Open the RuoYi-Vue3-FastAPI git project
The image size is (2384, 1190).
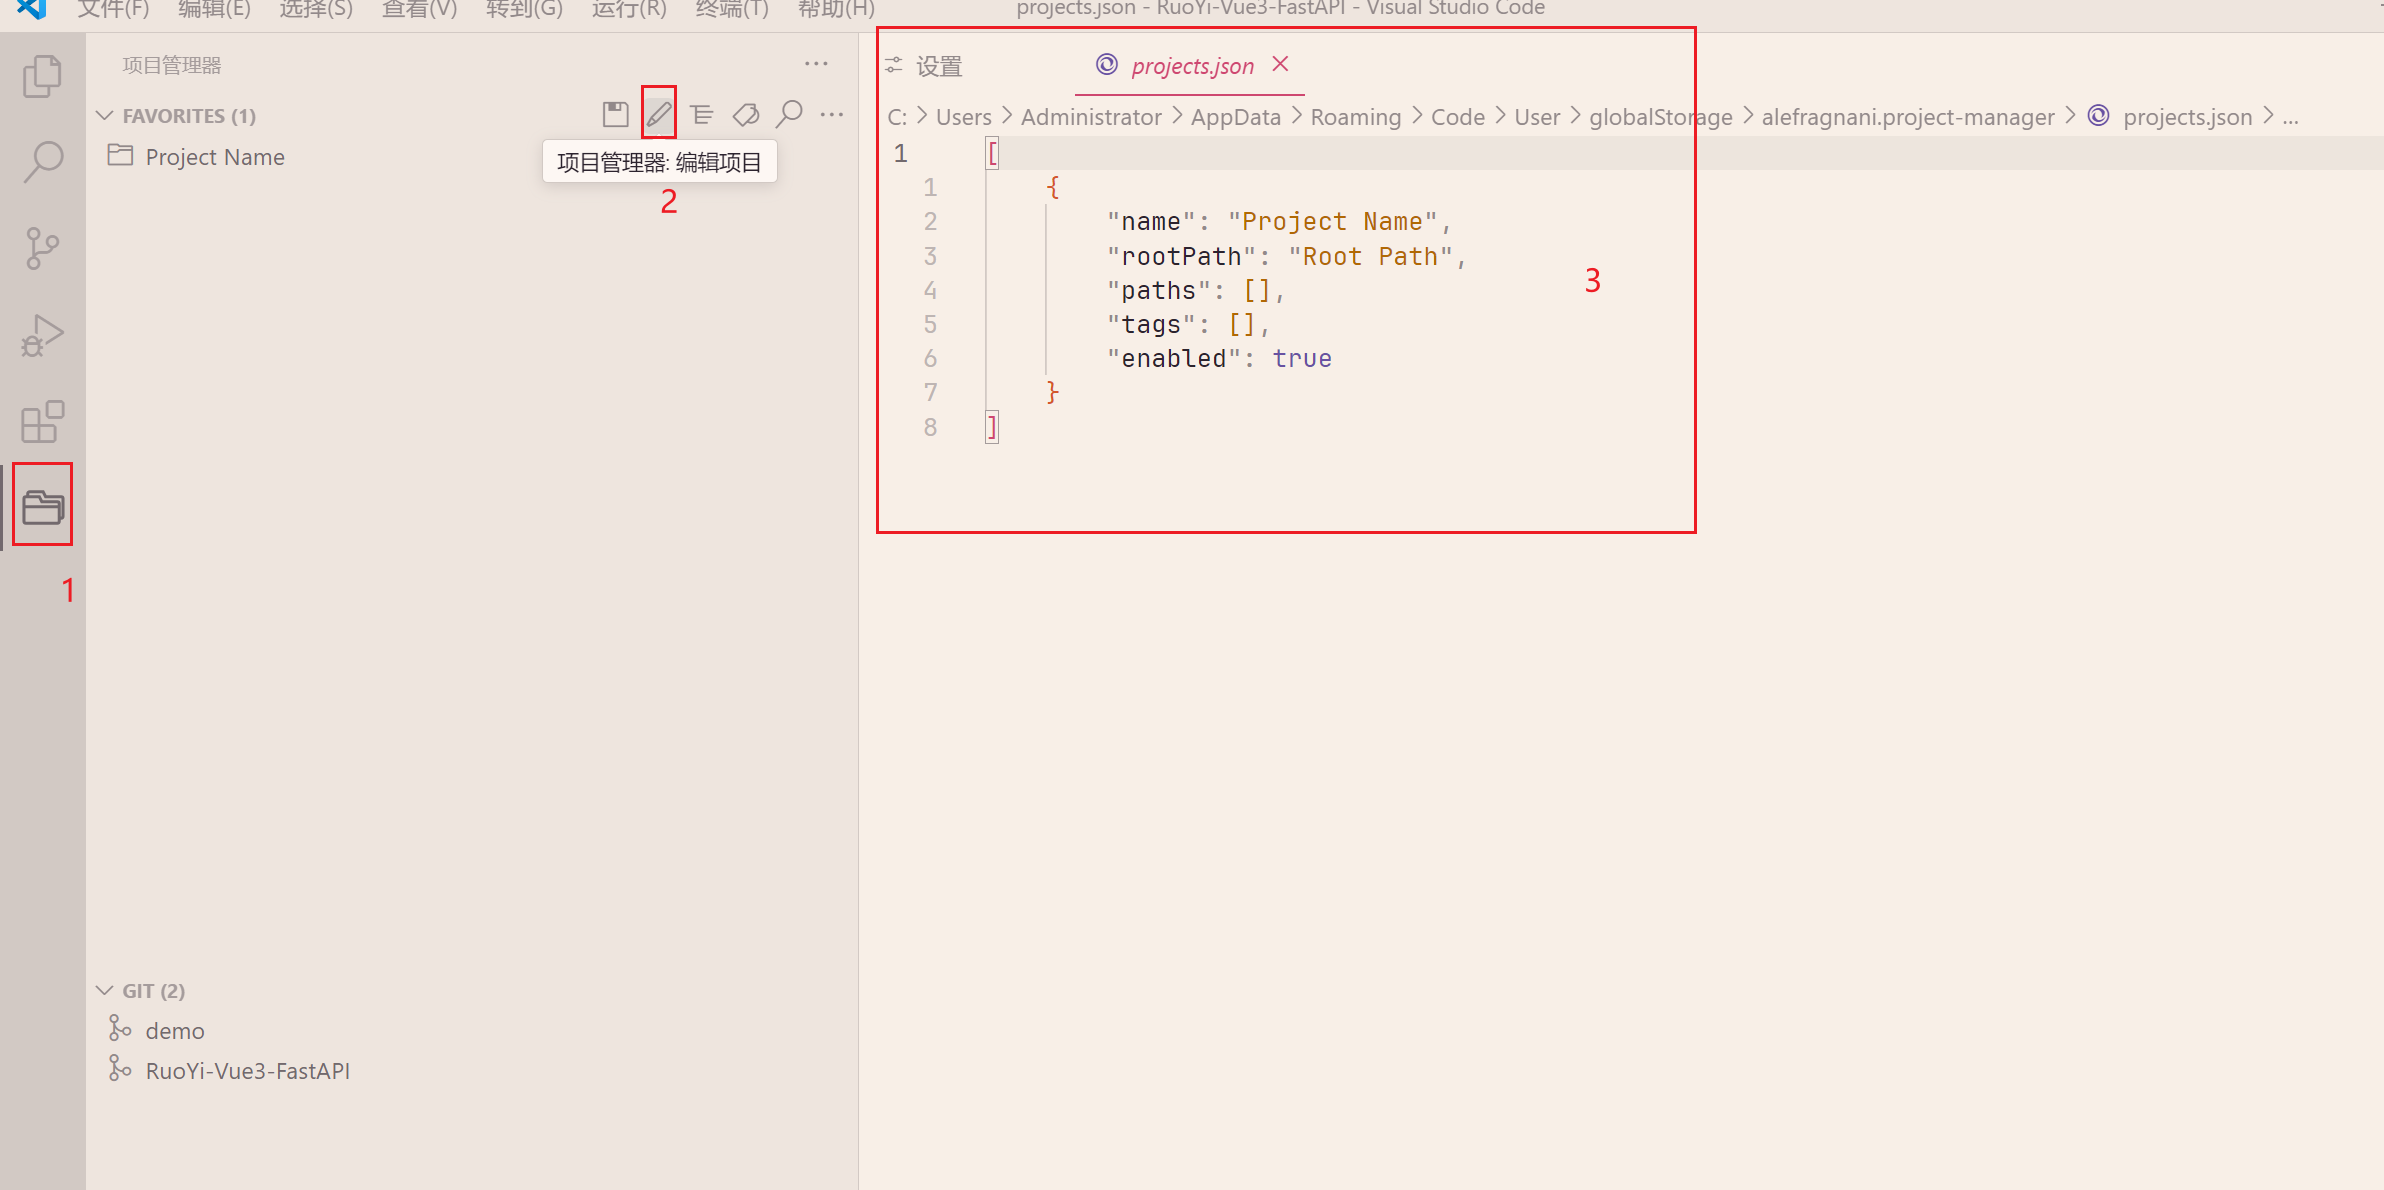(247, 1071)
